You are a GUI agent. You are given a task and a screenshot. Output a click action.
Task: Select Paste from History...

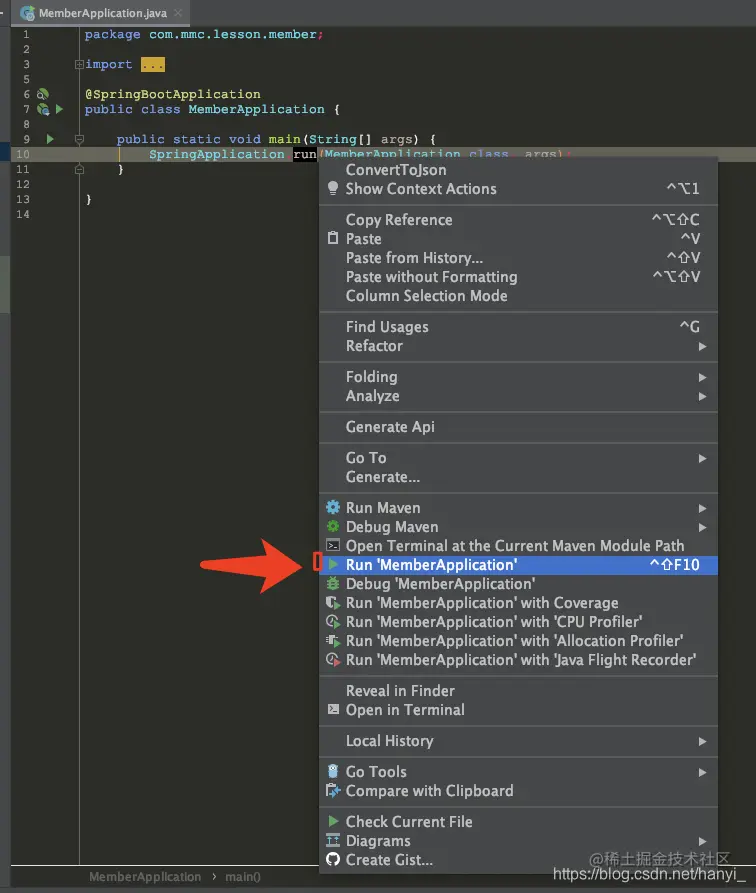click(518, 257)
